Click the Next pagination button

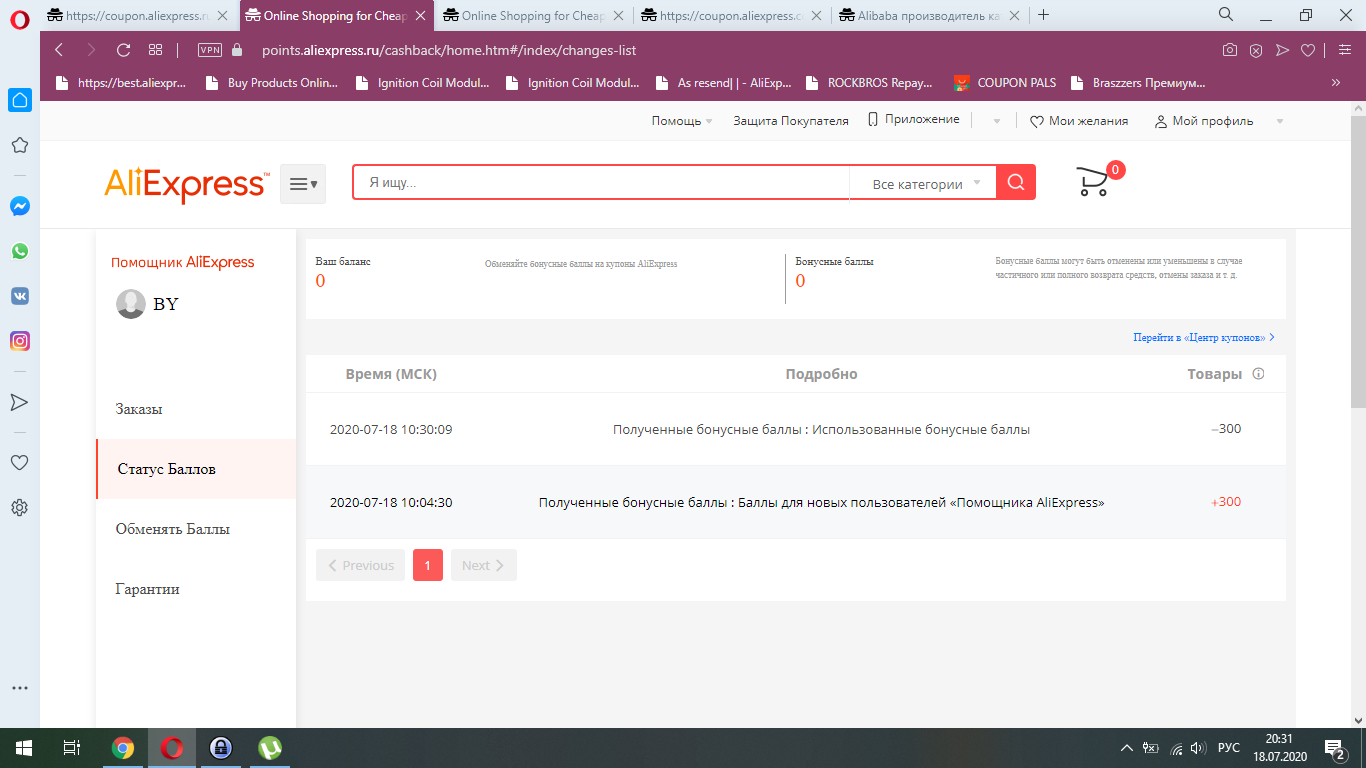point(484,565)
